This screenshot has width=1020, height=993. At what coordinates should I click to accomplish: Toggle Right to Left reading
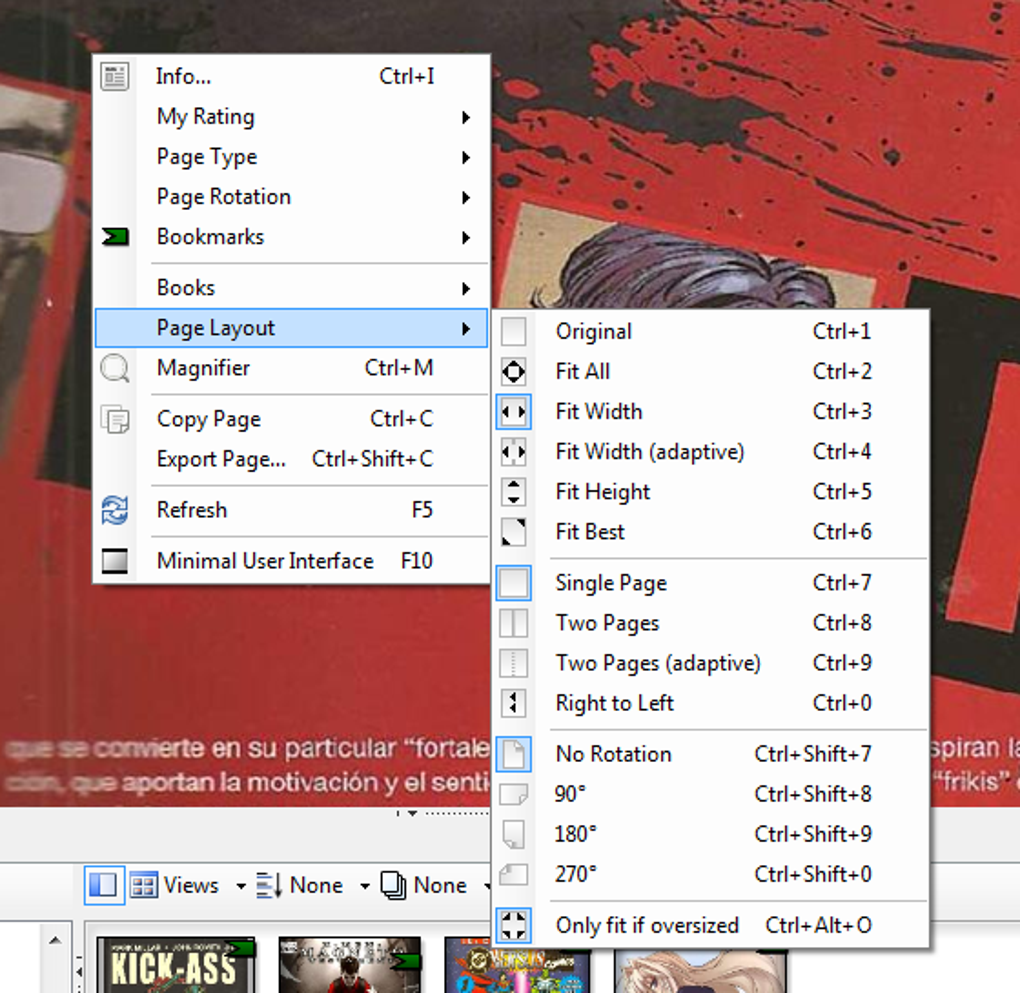pyautogui.click(x=711, y=703)
